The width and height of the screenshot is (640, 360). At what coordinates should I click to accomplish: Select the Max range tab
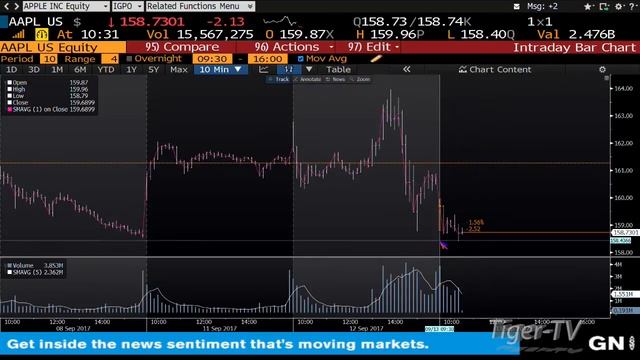(x=179, y=69)
